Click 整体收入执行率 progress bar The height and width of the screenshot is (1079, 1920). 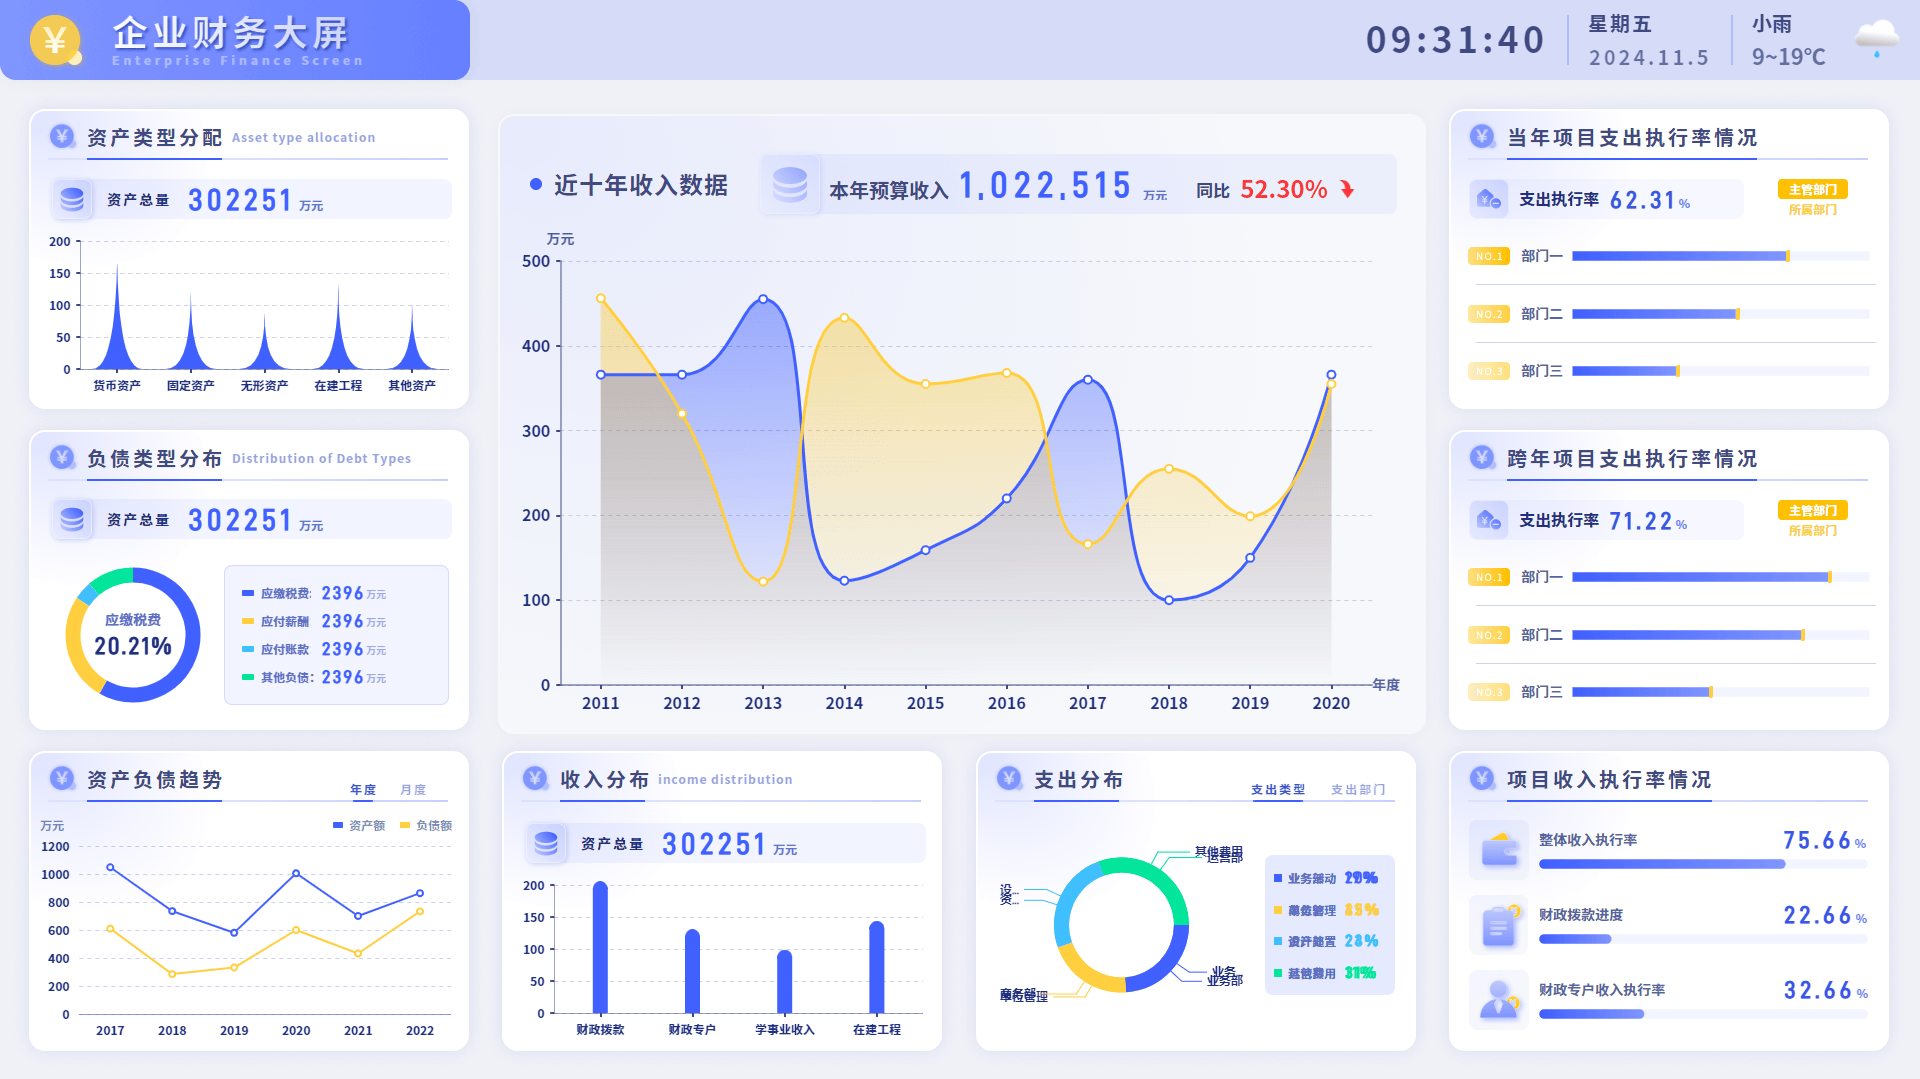(x=1703, y=864)
